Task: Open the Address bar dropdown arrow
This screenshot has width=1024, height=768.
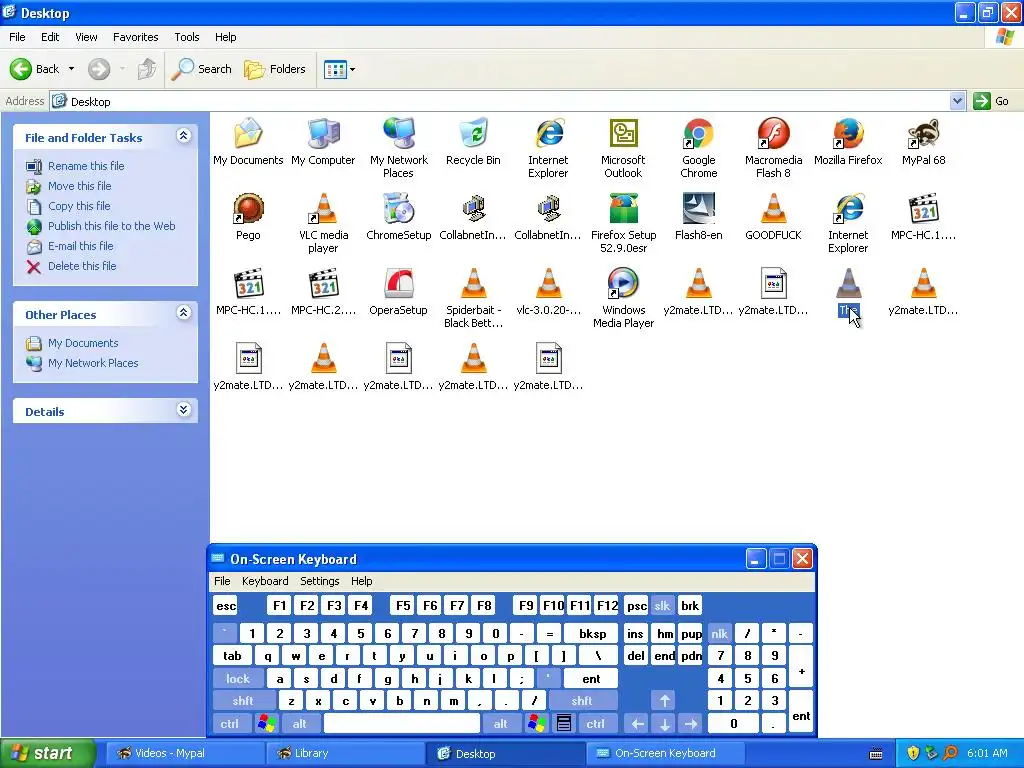Action: pyautogui.click(x=957, y=101)
